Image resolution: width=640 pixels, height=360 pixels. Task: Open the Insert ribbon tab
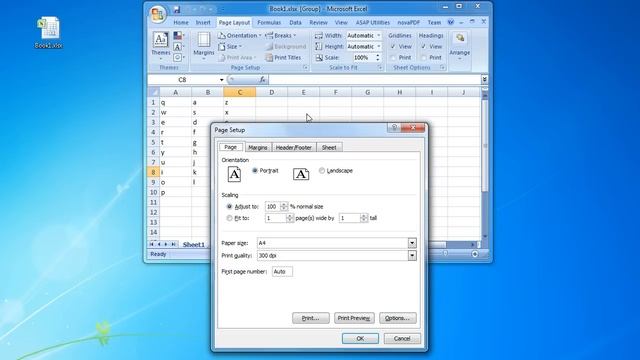point(203,22)
